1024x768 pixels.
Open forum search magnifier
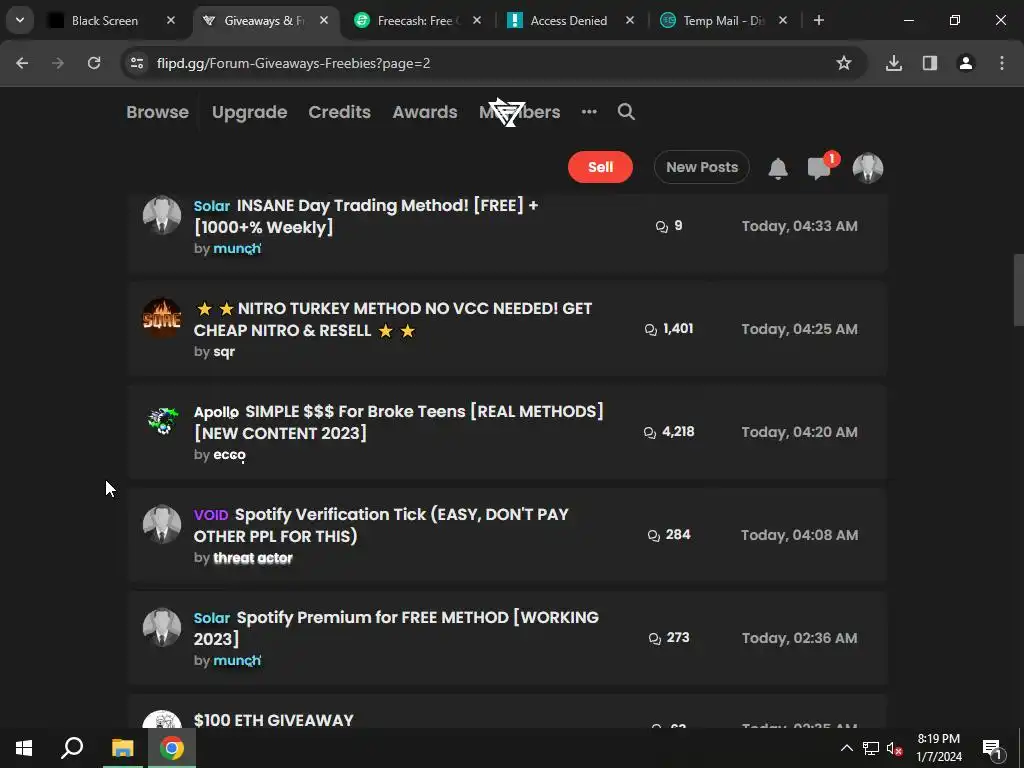tap(626, 112)
